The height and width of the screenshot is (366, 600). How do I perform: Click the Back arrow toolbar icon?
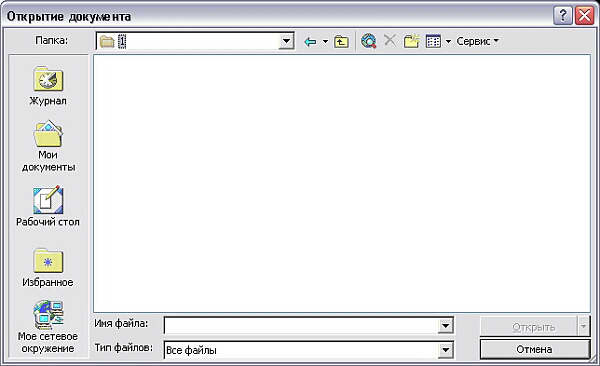click(x=310, y=41)
